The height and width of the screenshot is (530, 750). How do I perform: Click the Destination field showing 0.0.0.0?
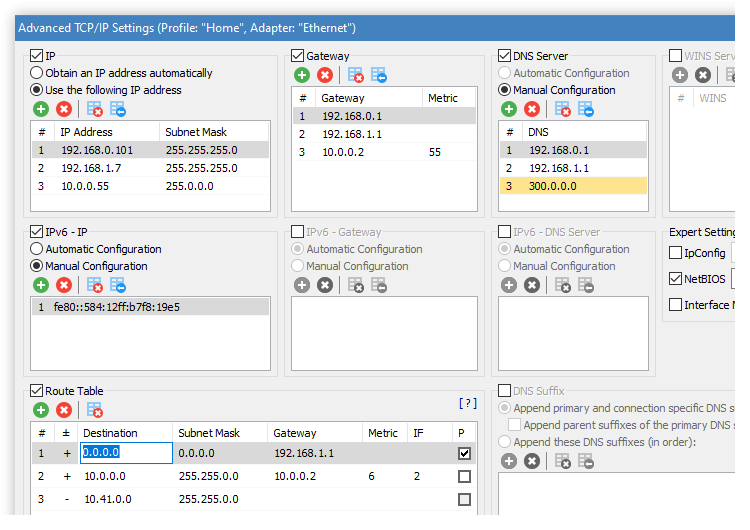pyautogui.click(x=126, y=453)
